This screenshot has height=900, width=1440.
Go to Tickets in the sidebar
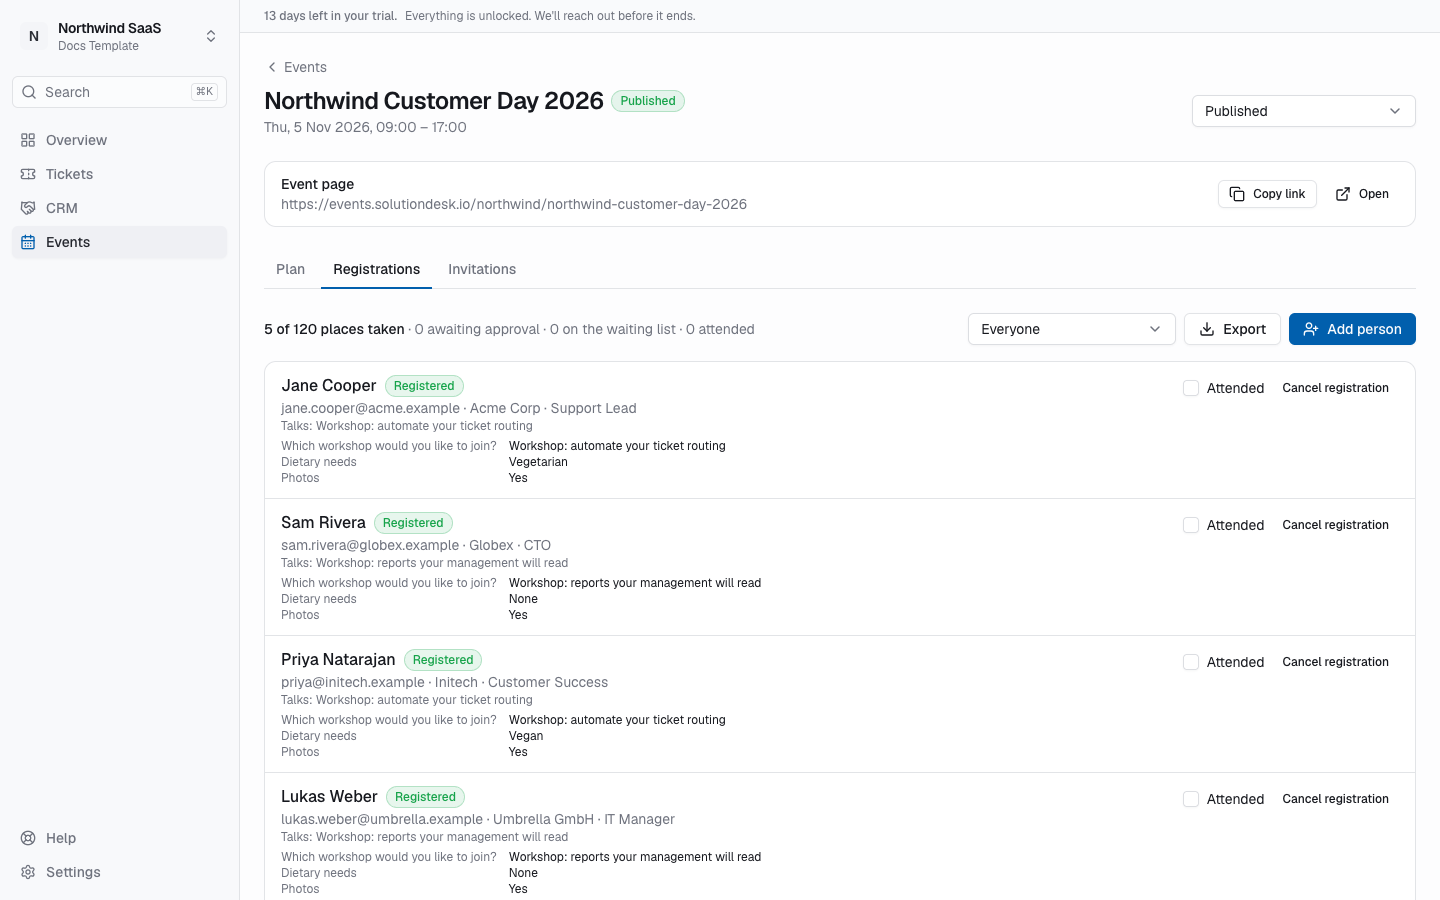coord(119,174)
